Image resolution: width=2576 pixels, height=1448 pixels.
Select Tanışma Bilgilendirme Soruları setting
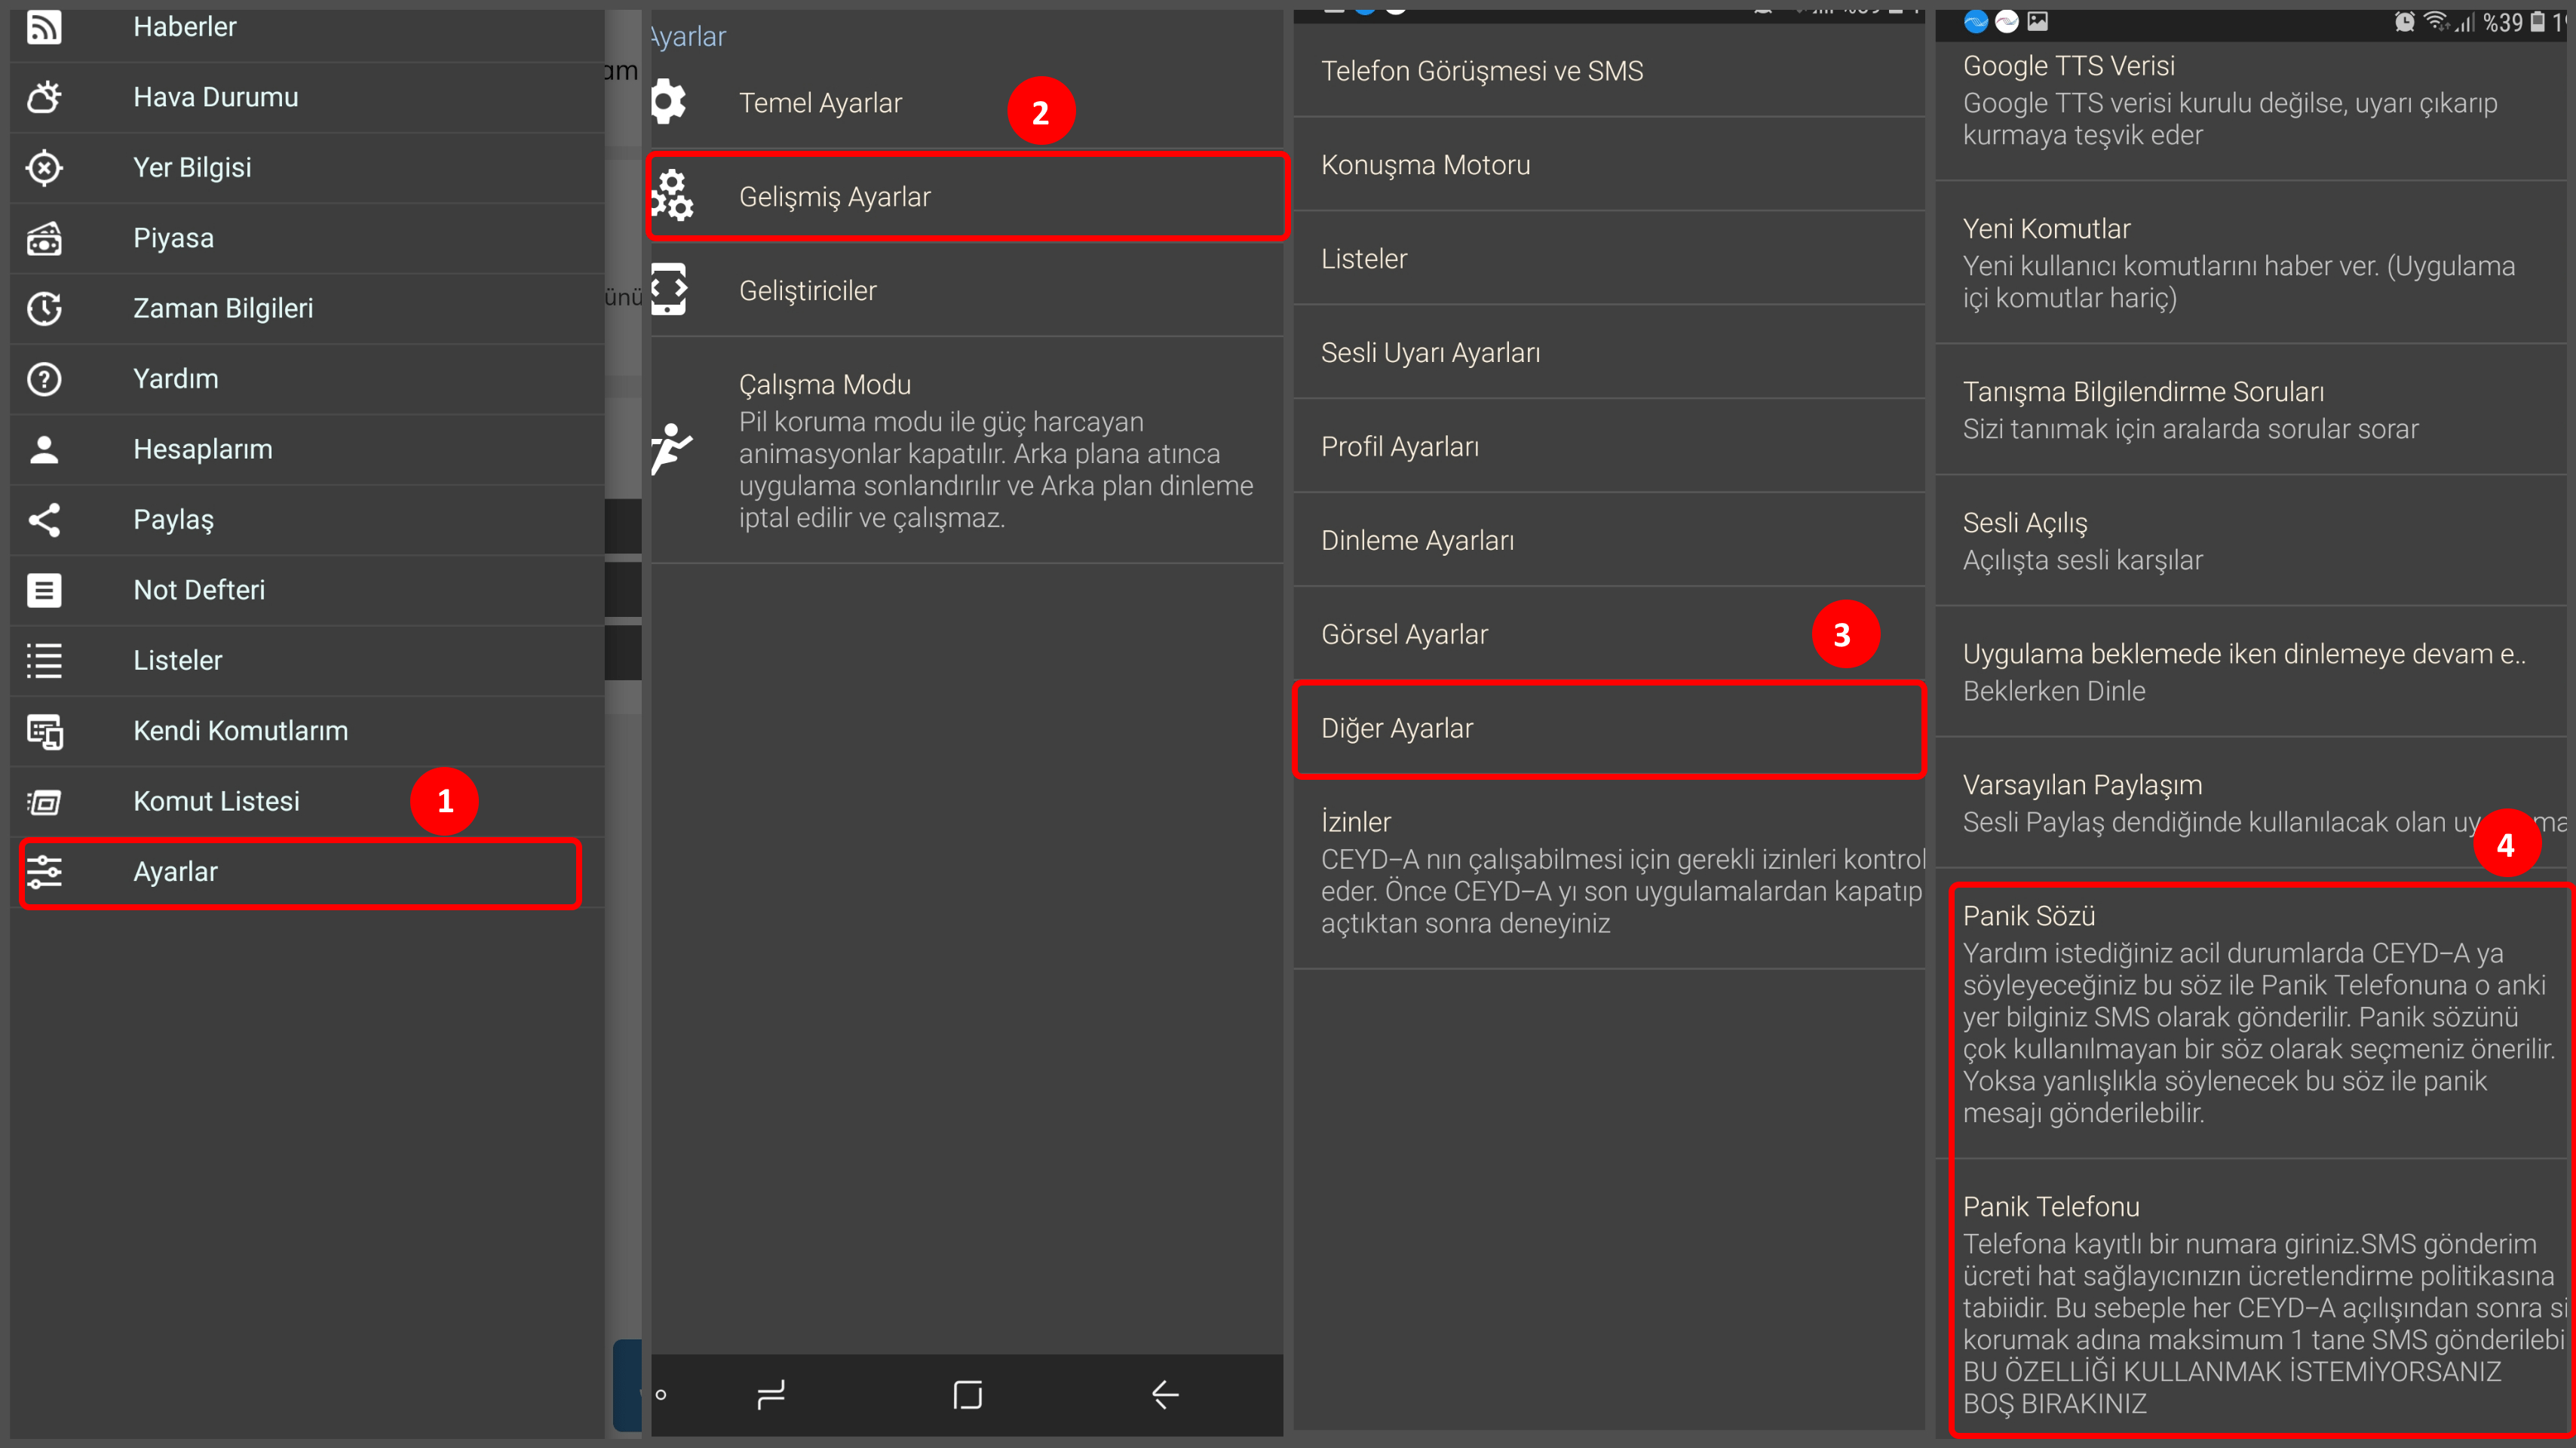coord(2251,410)
